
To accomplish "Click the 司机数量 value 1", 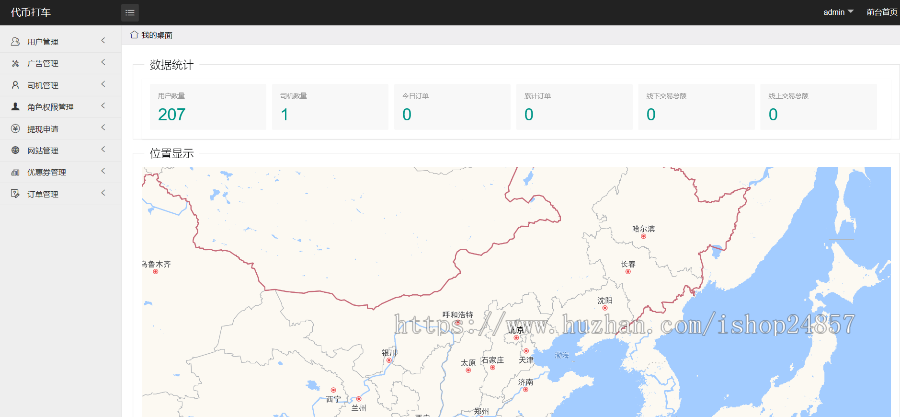I will (285, 115).
